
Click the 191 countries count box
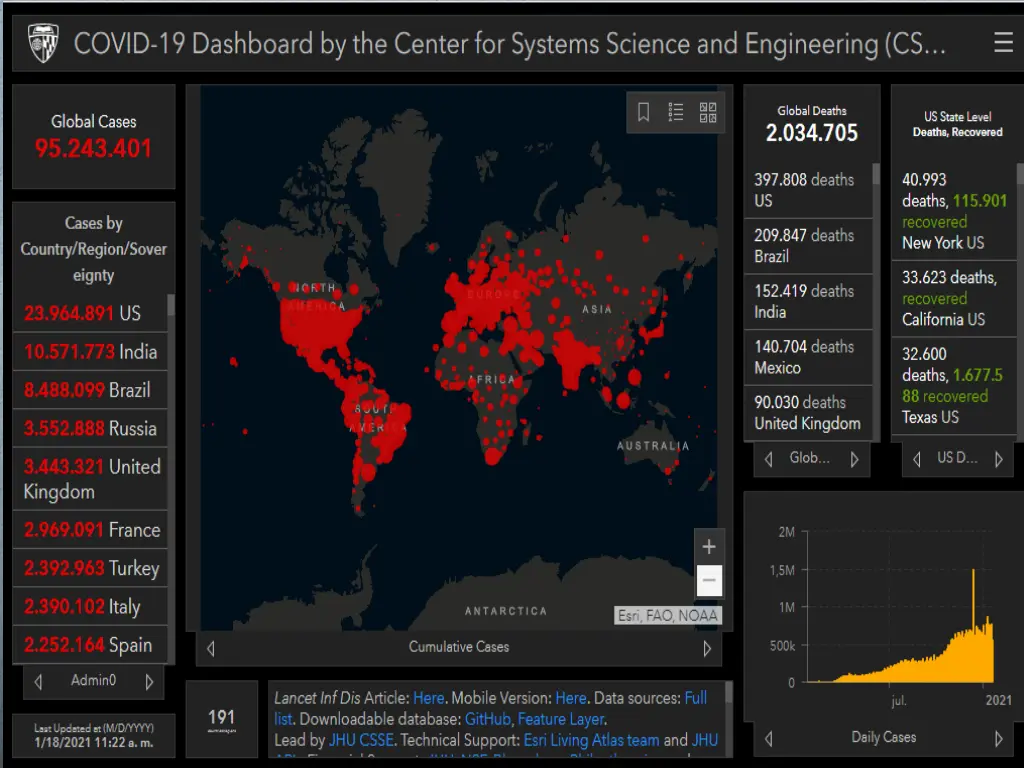pyautogui.click(x=221, y=719)
